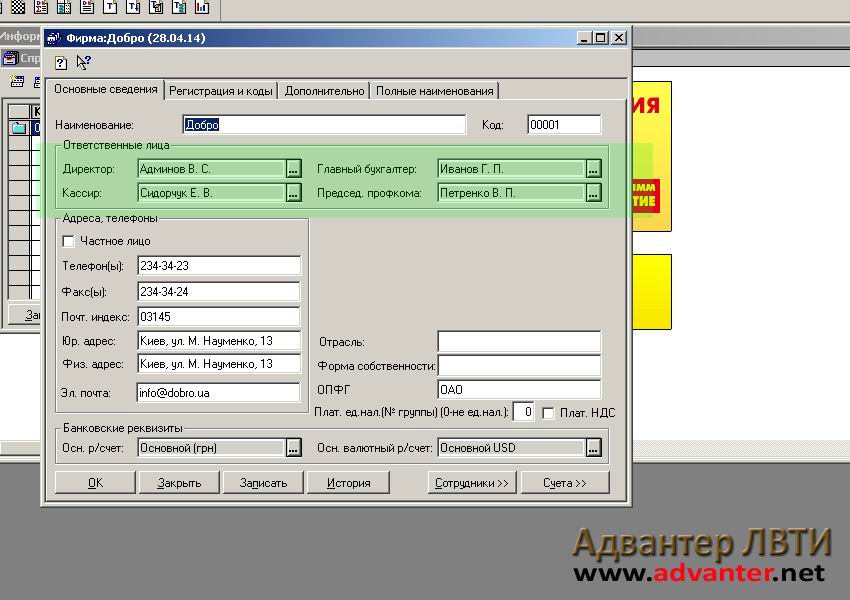Click the Плат. ед. нал. group number field
Screen dimensions: 850x600
click(524, 412)
